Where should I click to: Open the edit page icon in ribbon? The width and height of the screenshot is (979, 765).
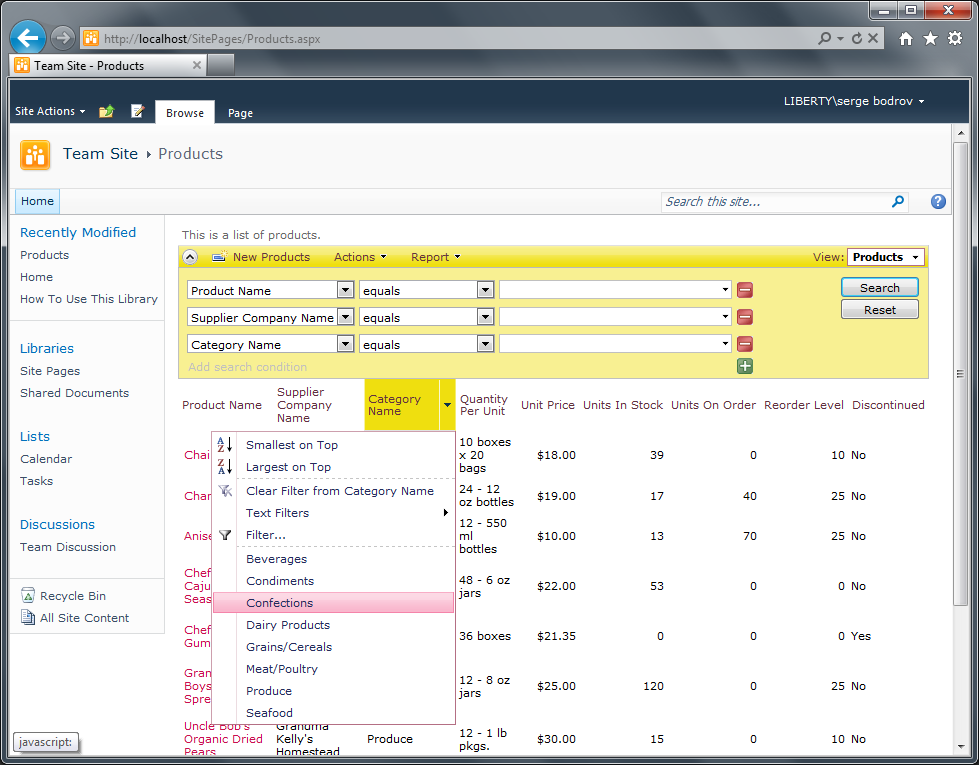point(137,111)
